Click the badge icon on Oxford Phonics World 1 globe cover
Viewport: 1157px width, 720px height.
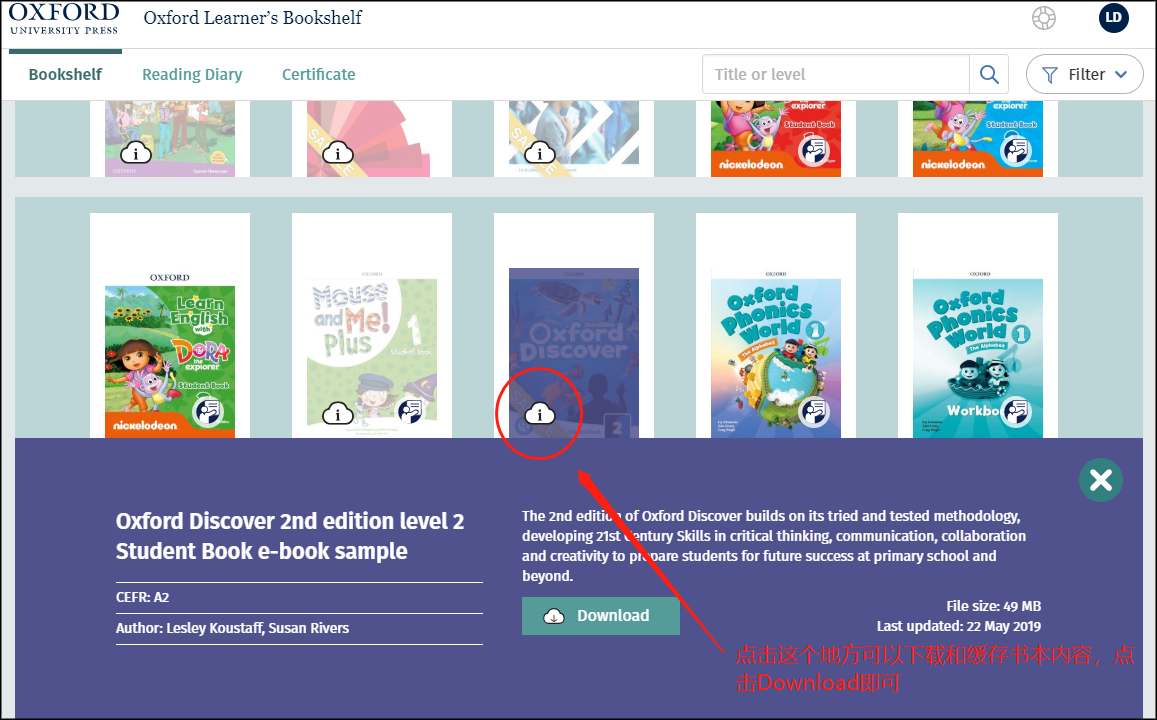point(815,411)
